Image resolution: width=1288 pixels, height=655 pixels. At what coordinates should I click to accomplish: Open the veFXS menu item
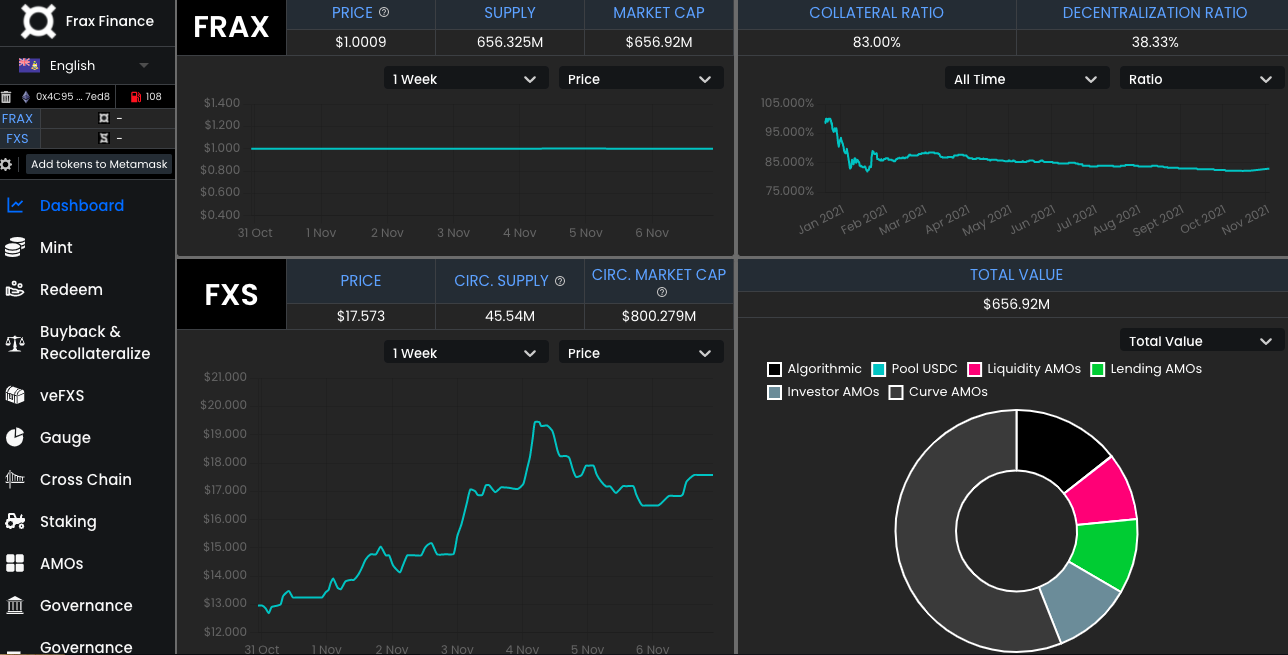[x=62, y=395]
